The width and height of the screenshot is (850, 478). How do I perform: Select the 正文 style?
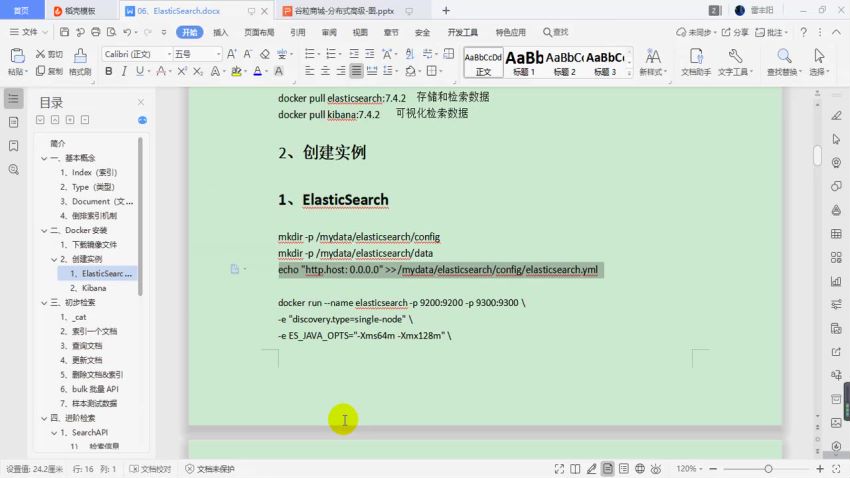point(483,62)
